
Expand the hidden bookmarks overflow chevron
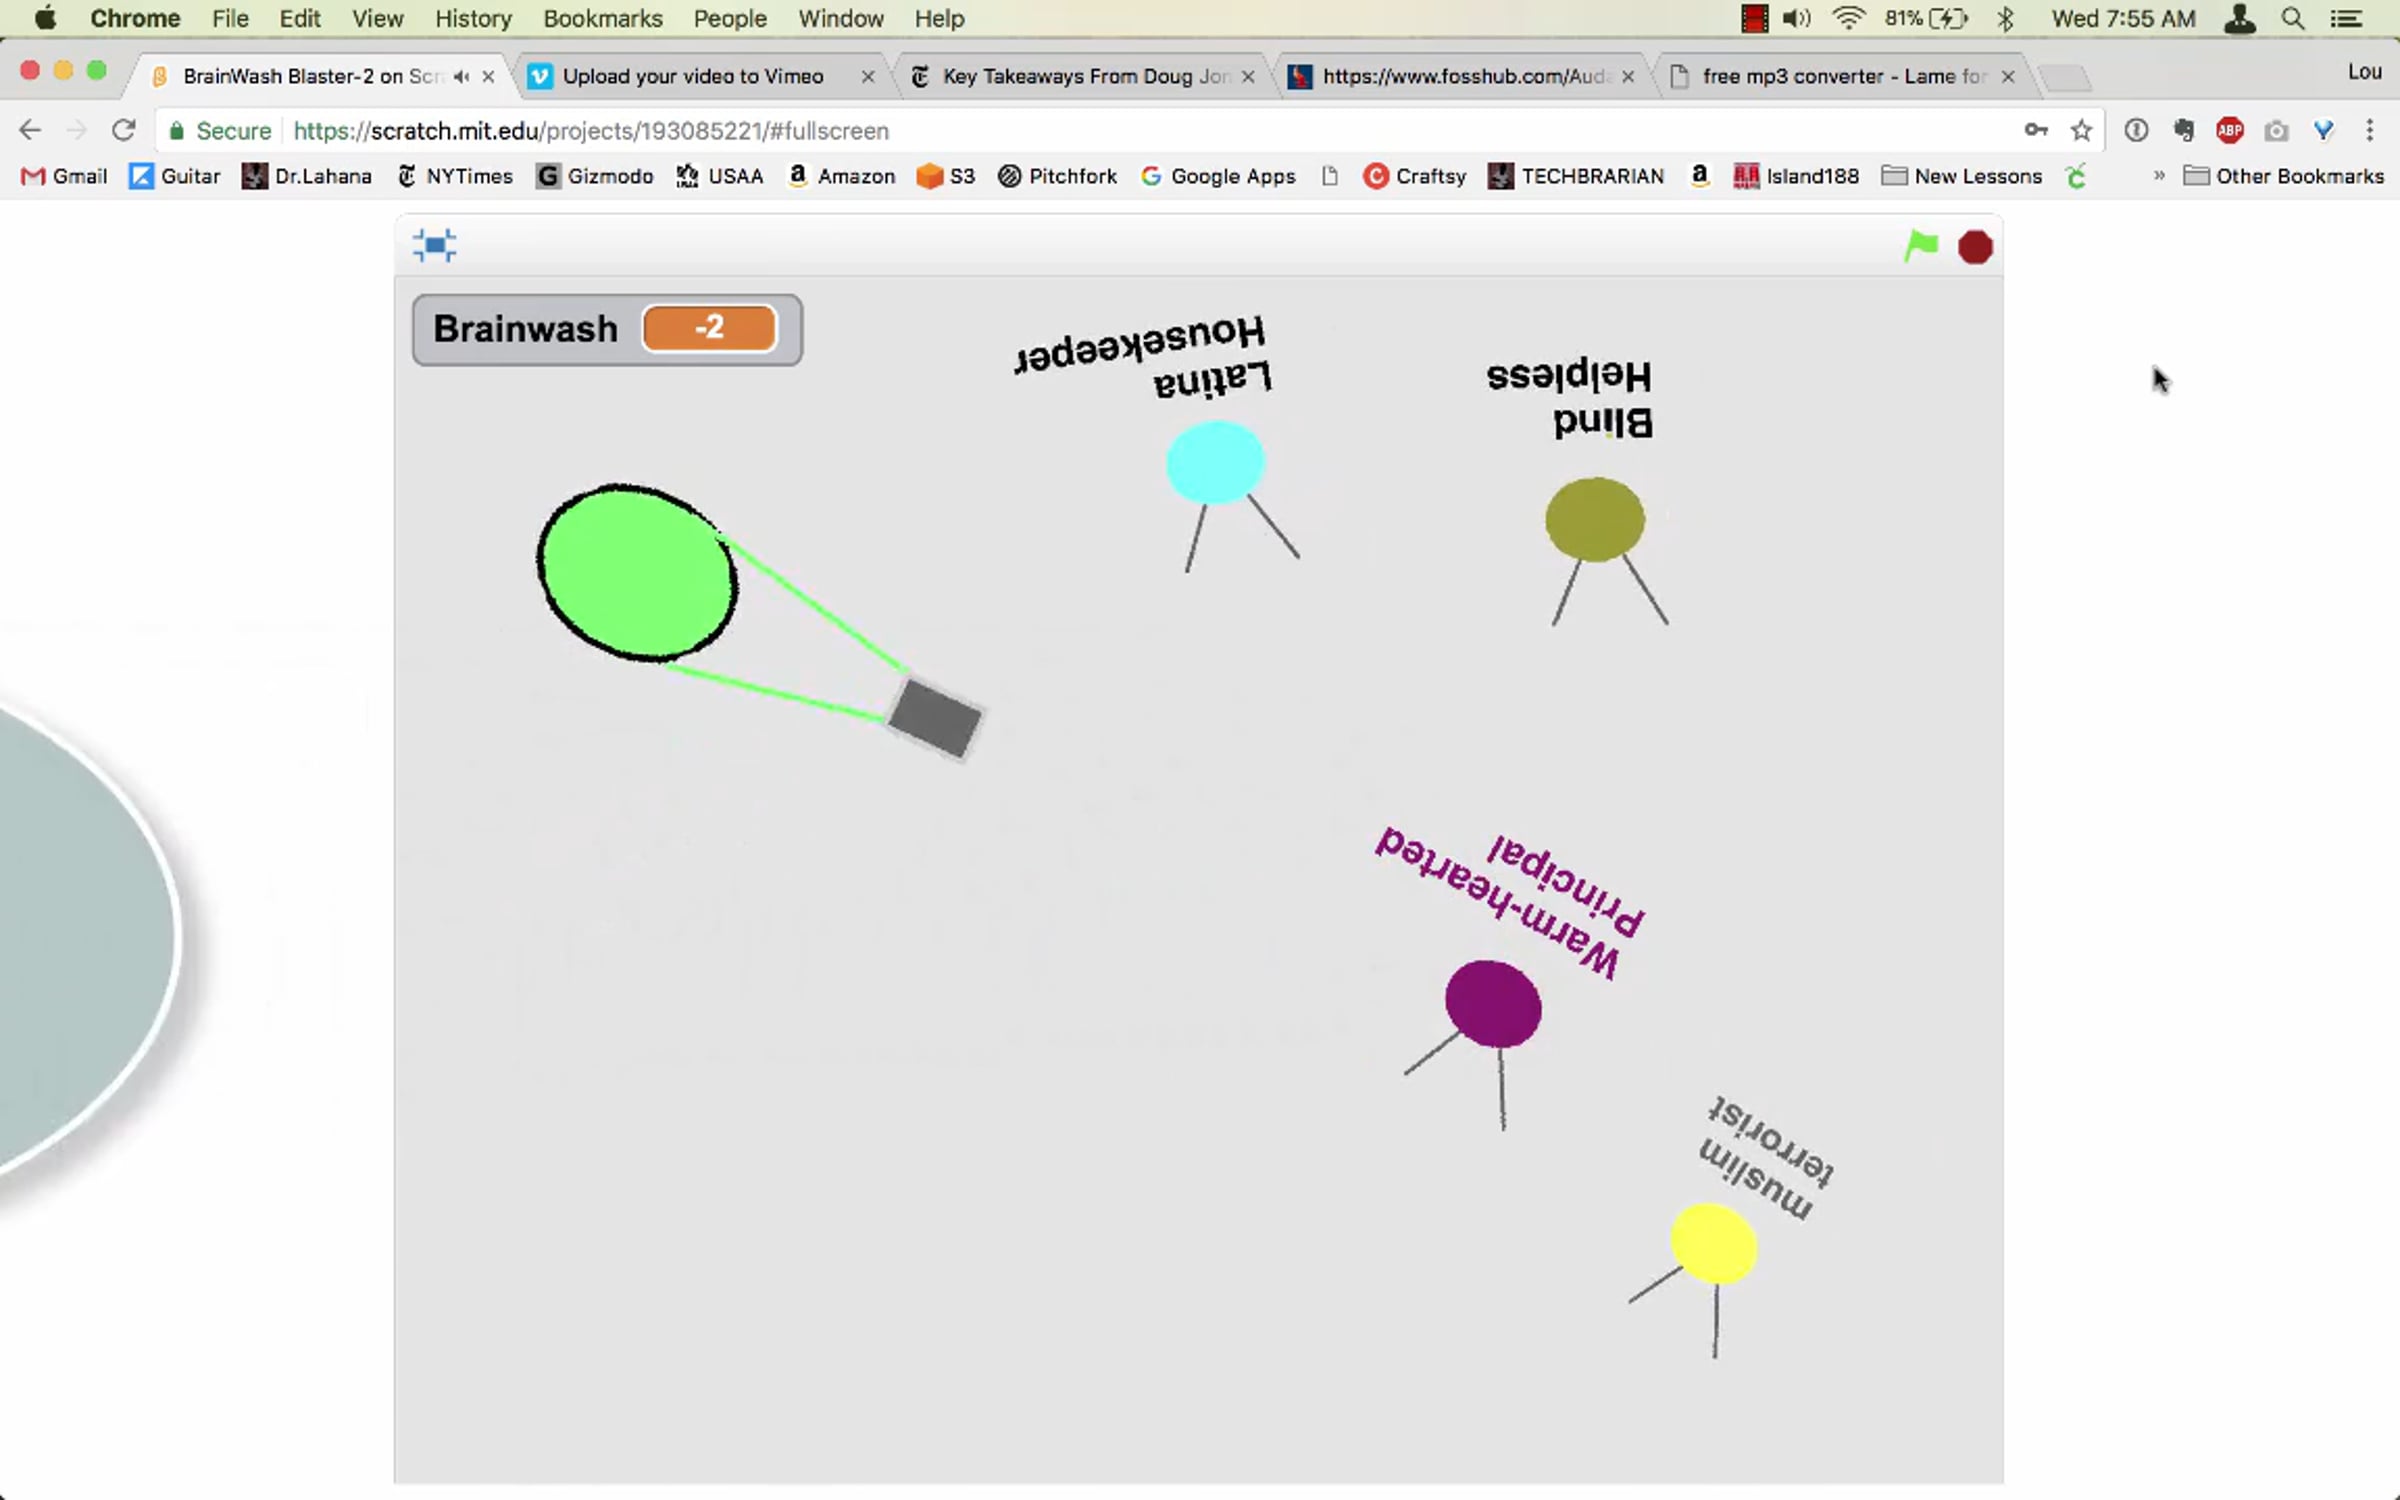point(2158,176)
